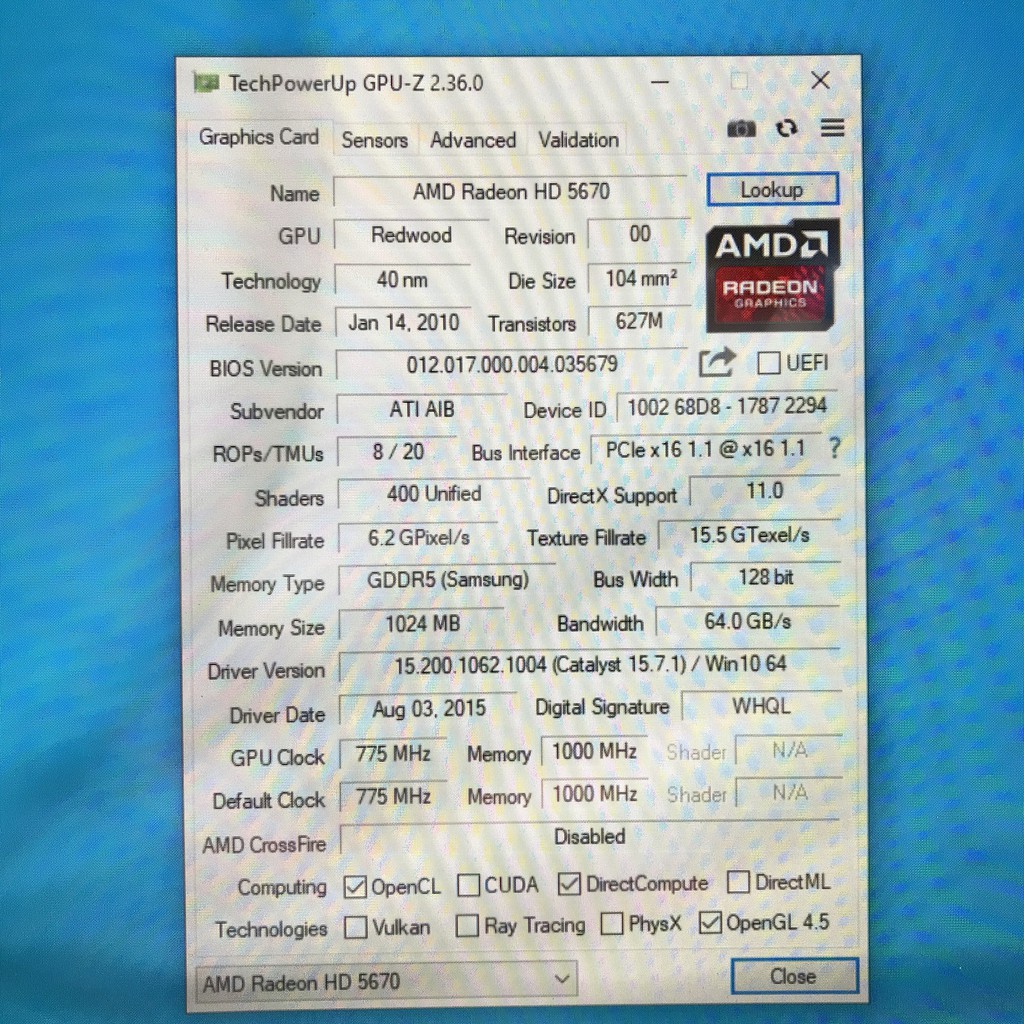The height and width of the screenshot is (1024, 1024).
Task: Click the bus interface question mark
Action: point(834,448)
